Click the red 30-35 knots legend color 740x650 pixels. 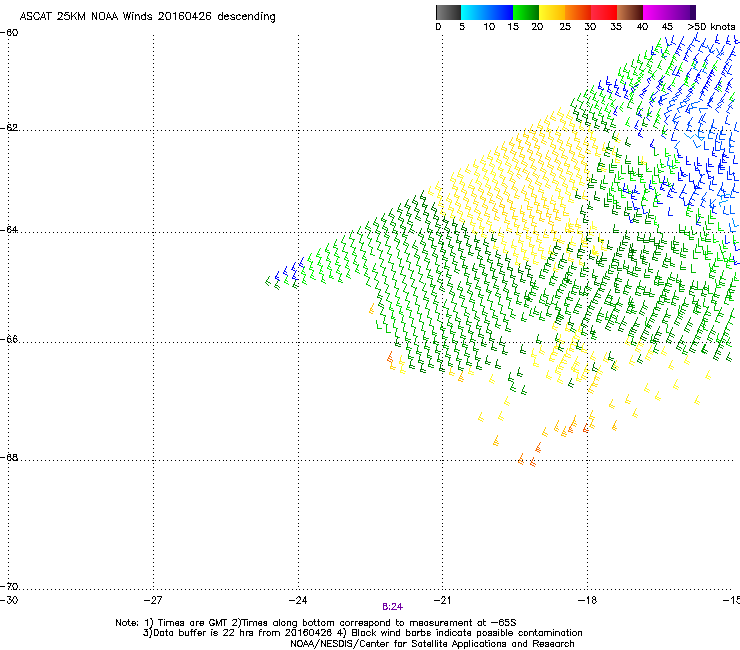point(604,12)
